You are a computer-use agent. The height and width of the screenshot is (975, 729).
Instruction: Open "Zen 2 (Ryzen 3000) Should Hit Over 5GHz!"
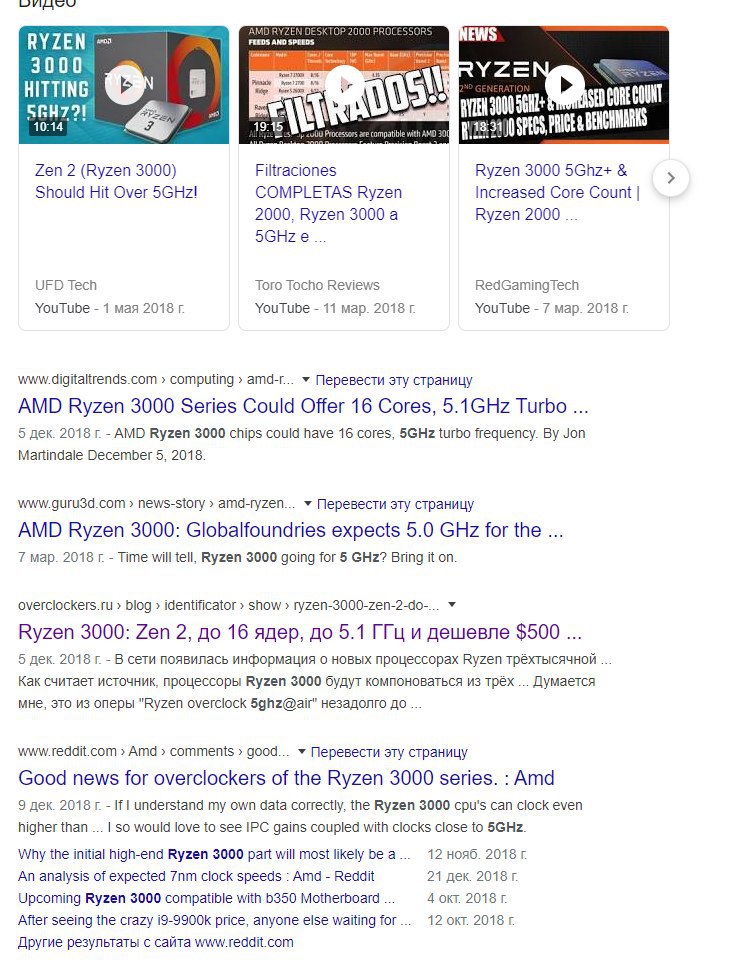coord(116,182)
